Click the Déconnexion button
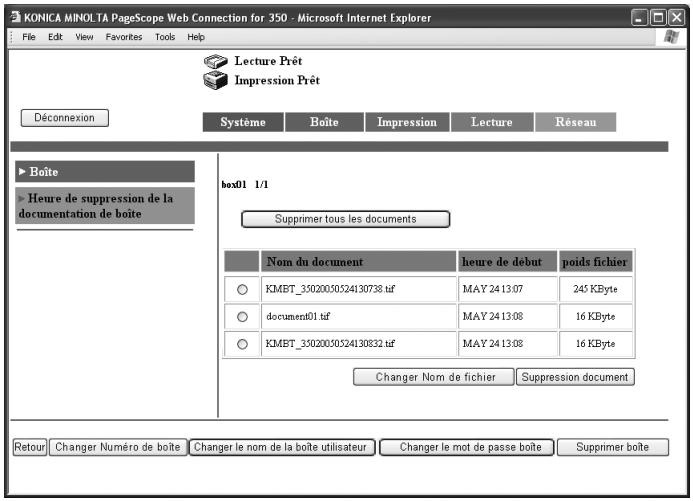Screen dimensions: 693x501 click(65, 118)
